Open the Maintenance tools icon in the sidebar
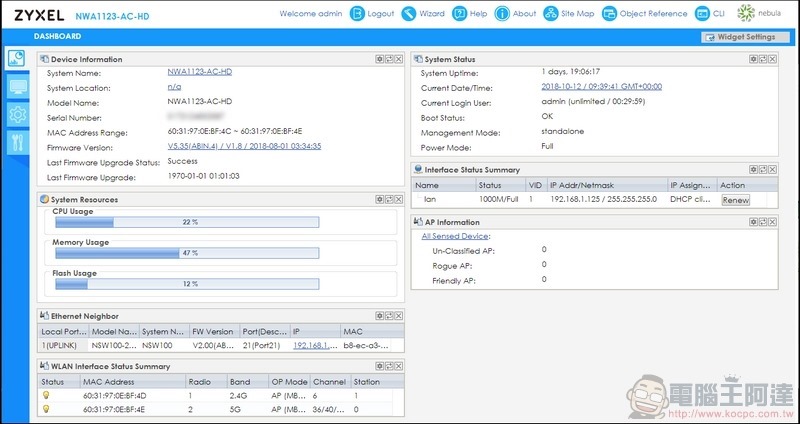Viewport: 800px width, 424px height. [x=17, y=142]
